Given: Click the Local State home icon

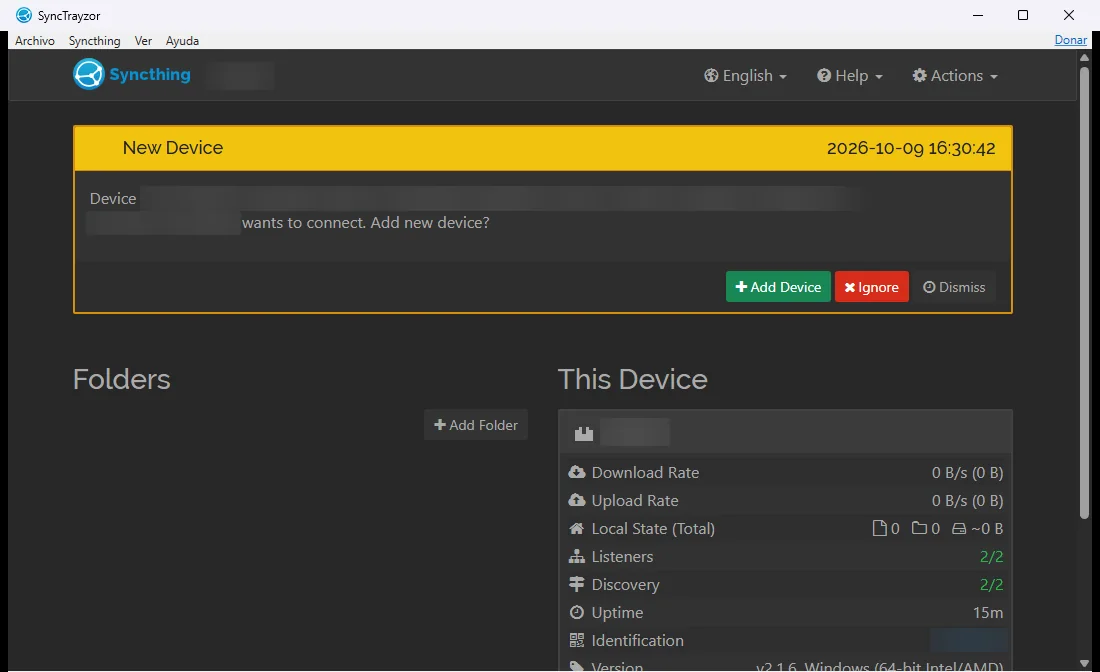Looking at the screenshot, I should click(x=577, y=528).
